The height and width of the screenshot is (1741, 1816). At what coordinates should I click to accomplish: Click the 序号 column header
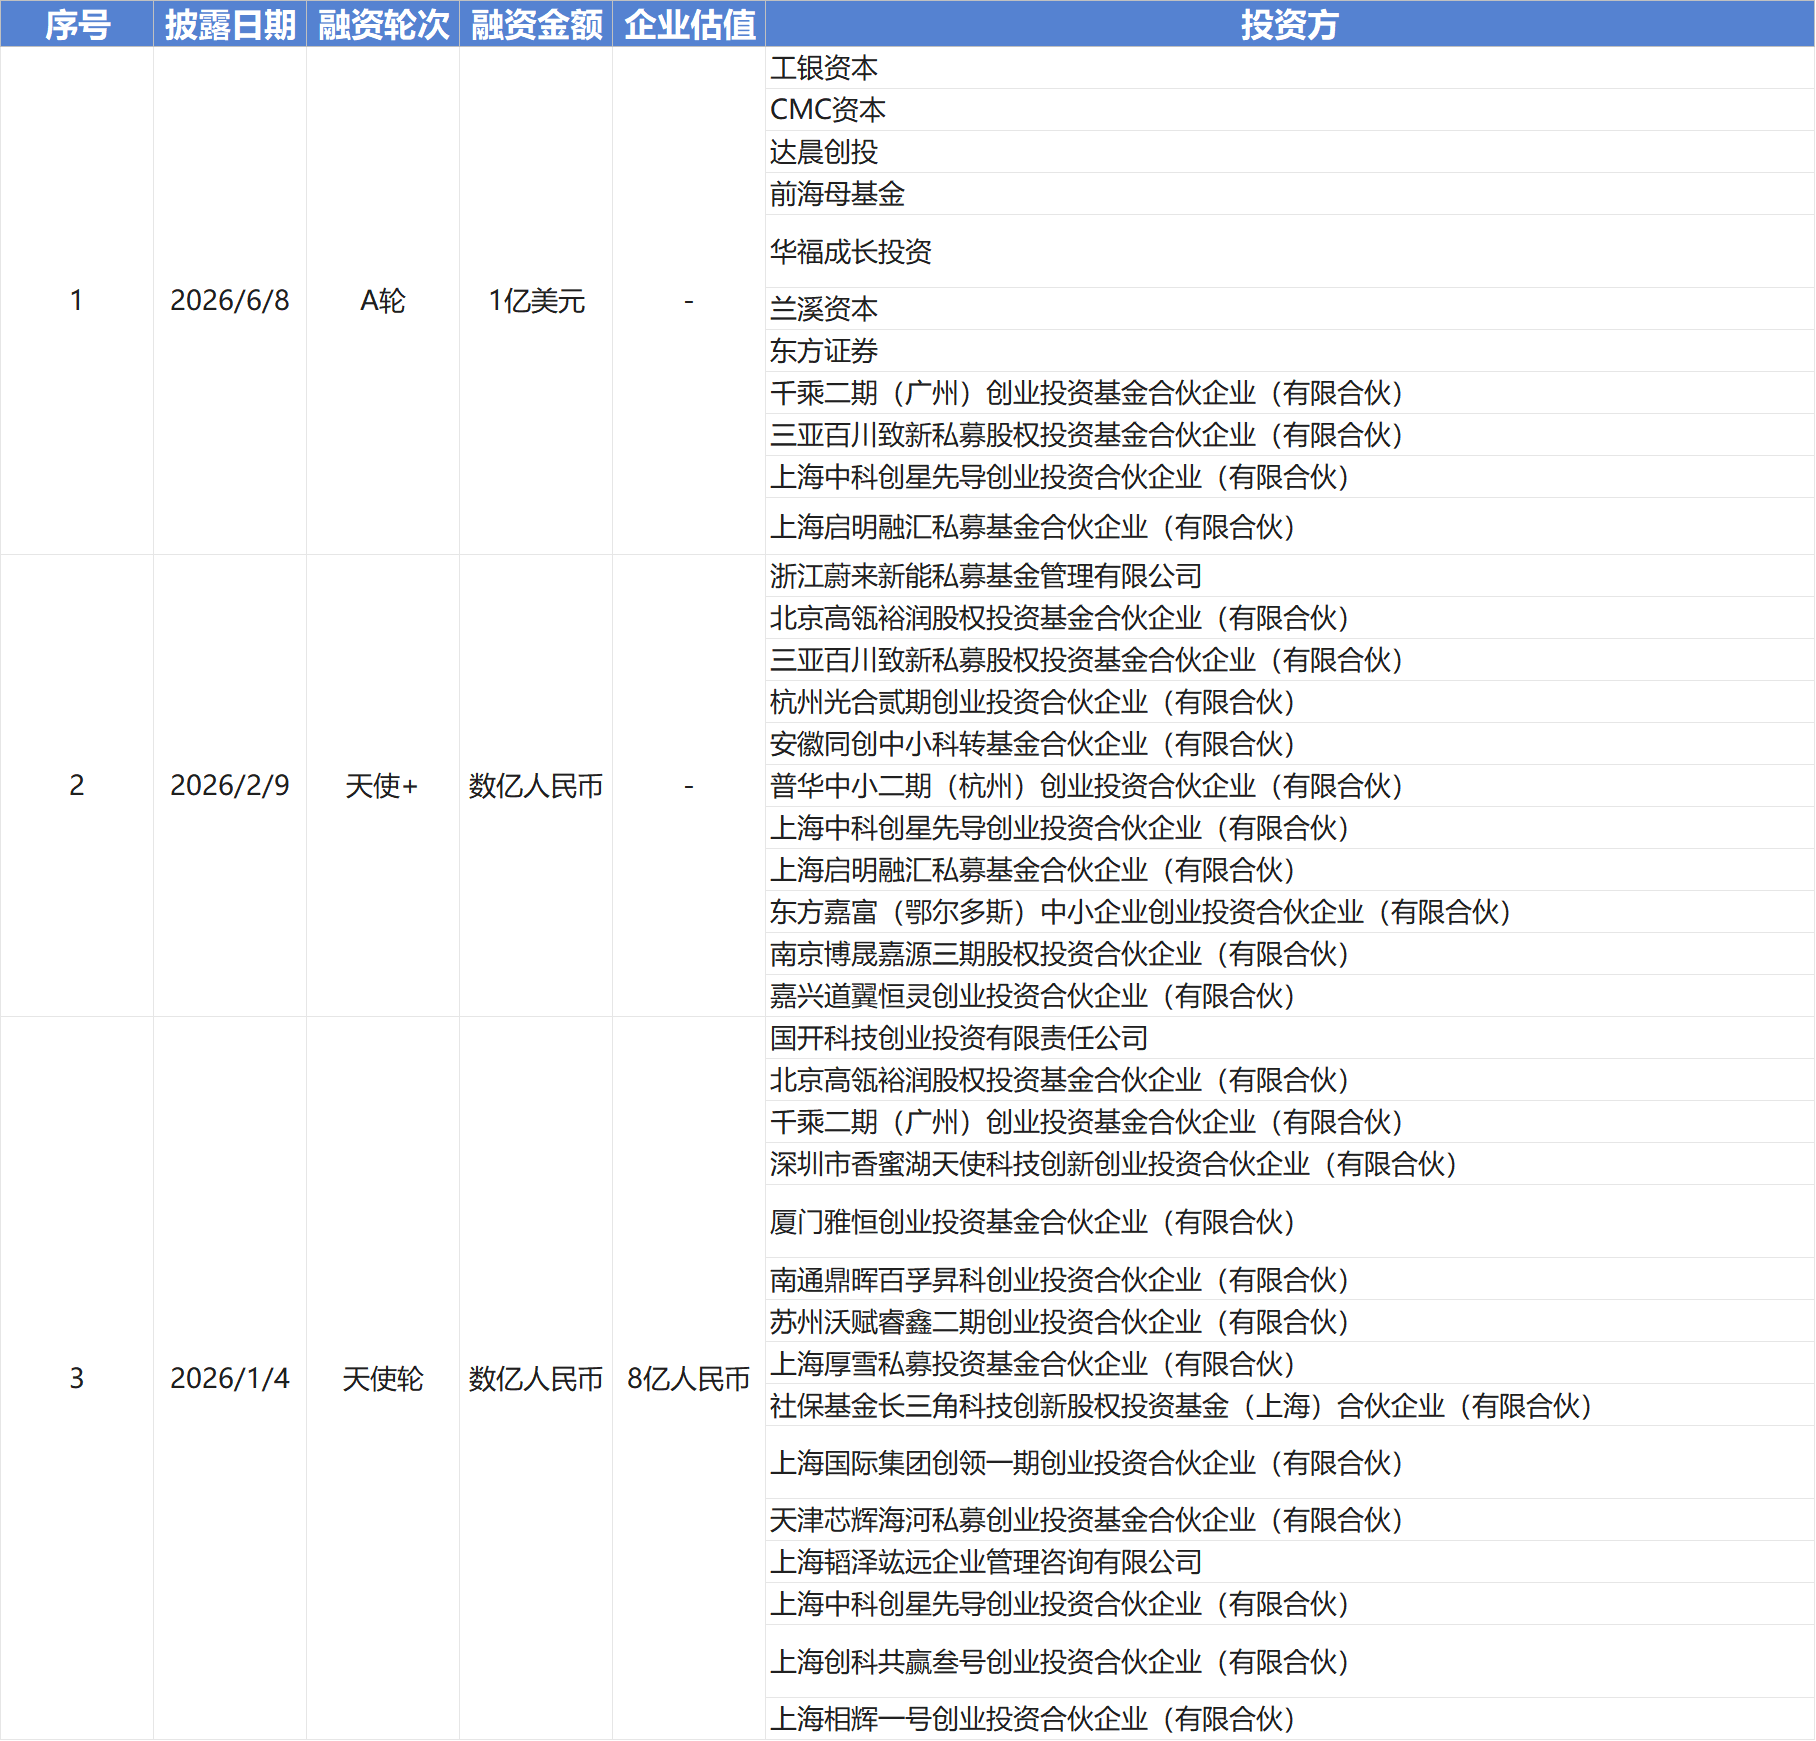pos(77,24)
